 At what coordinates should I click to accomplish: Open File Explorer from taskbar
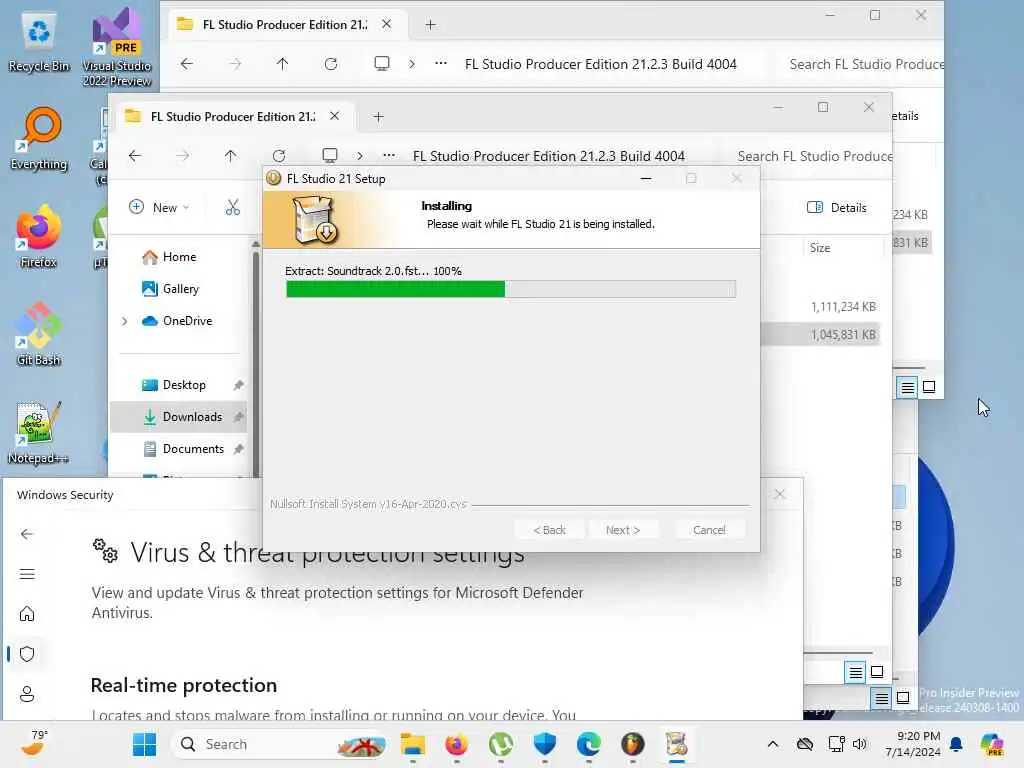click(x=413, y=744)
